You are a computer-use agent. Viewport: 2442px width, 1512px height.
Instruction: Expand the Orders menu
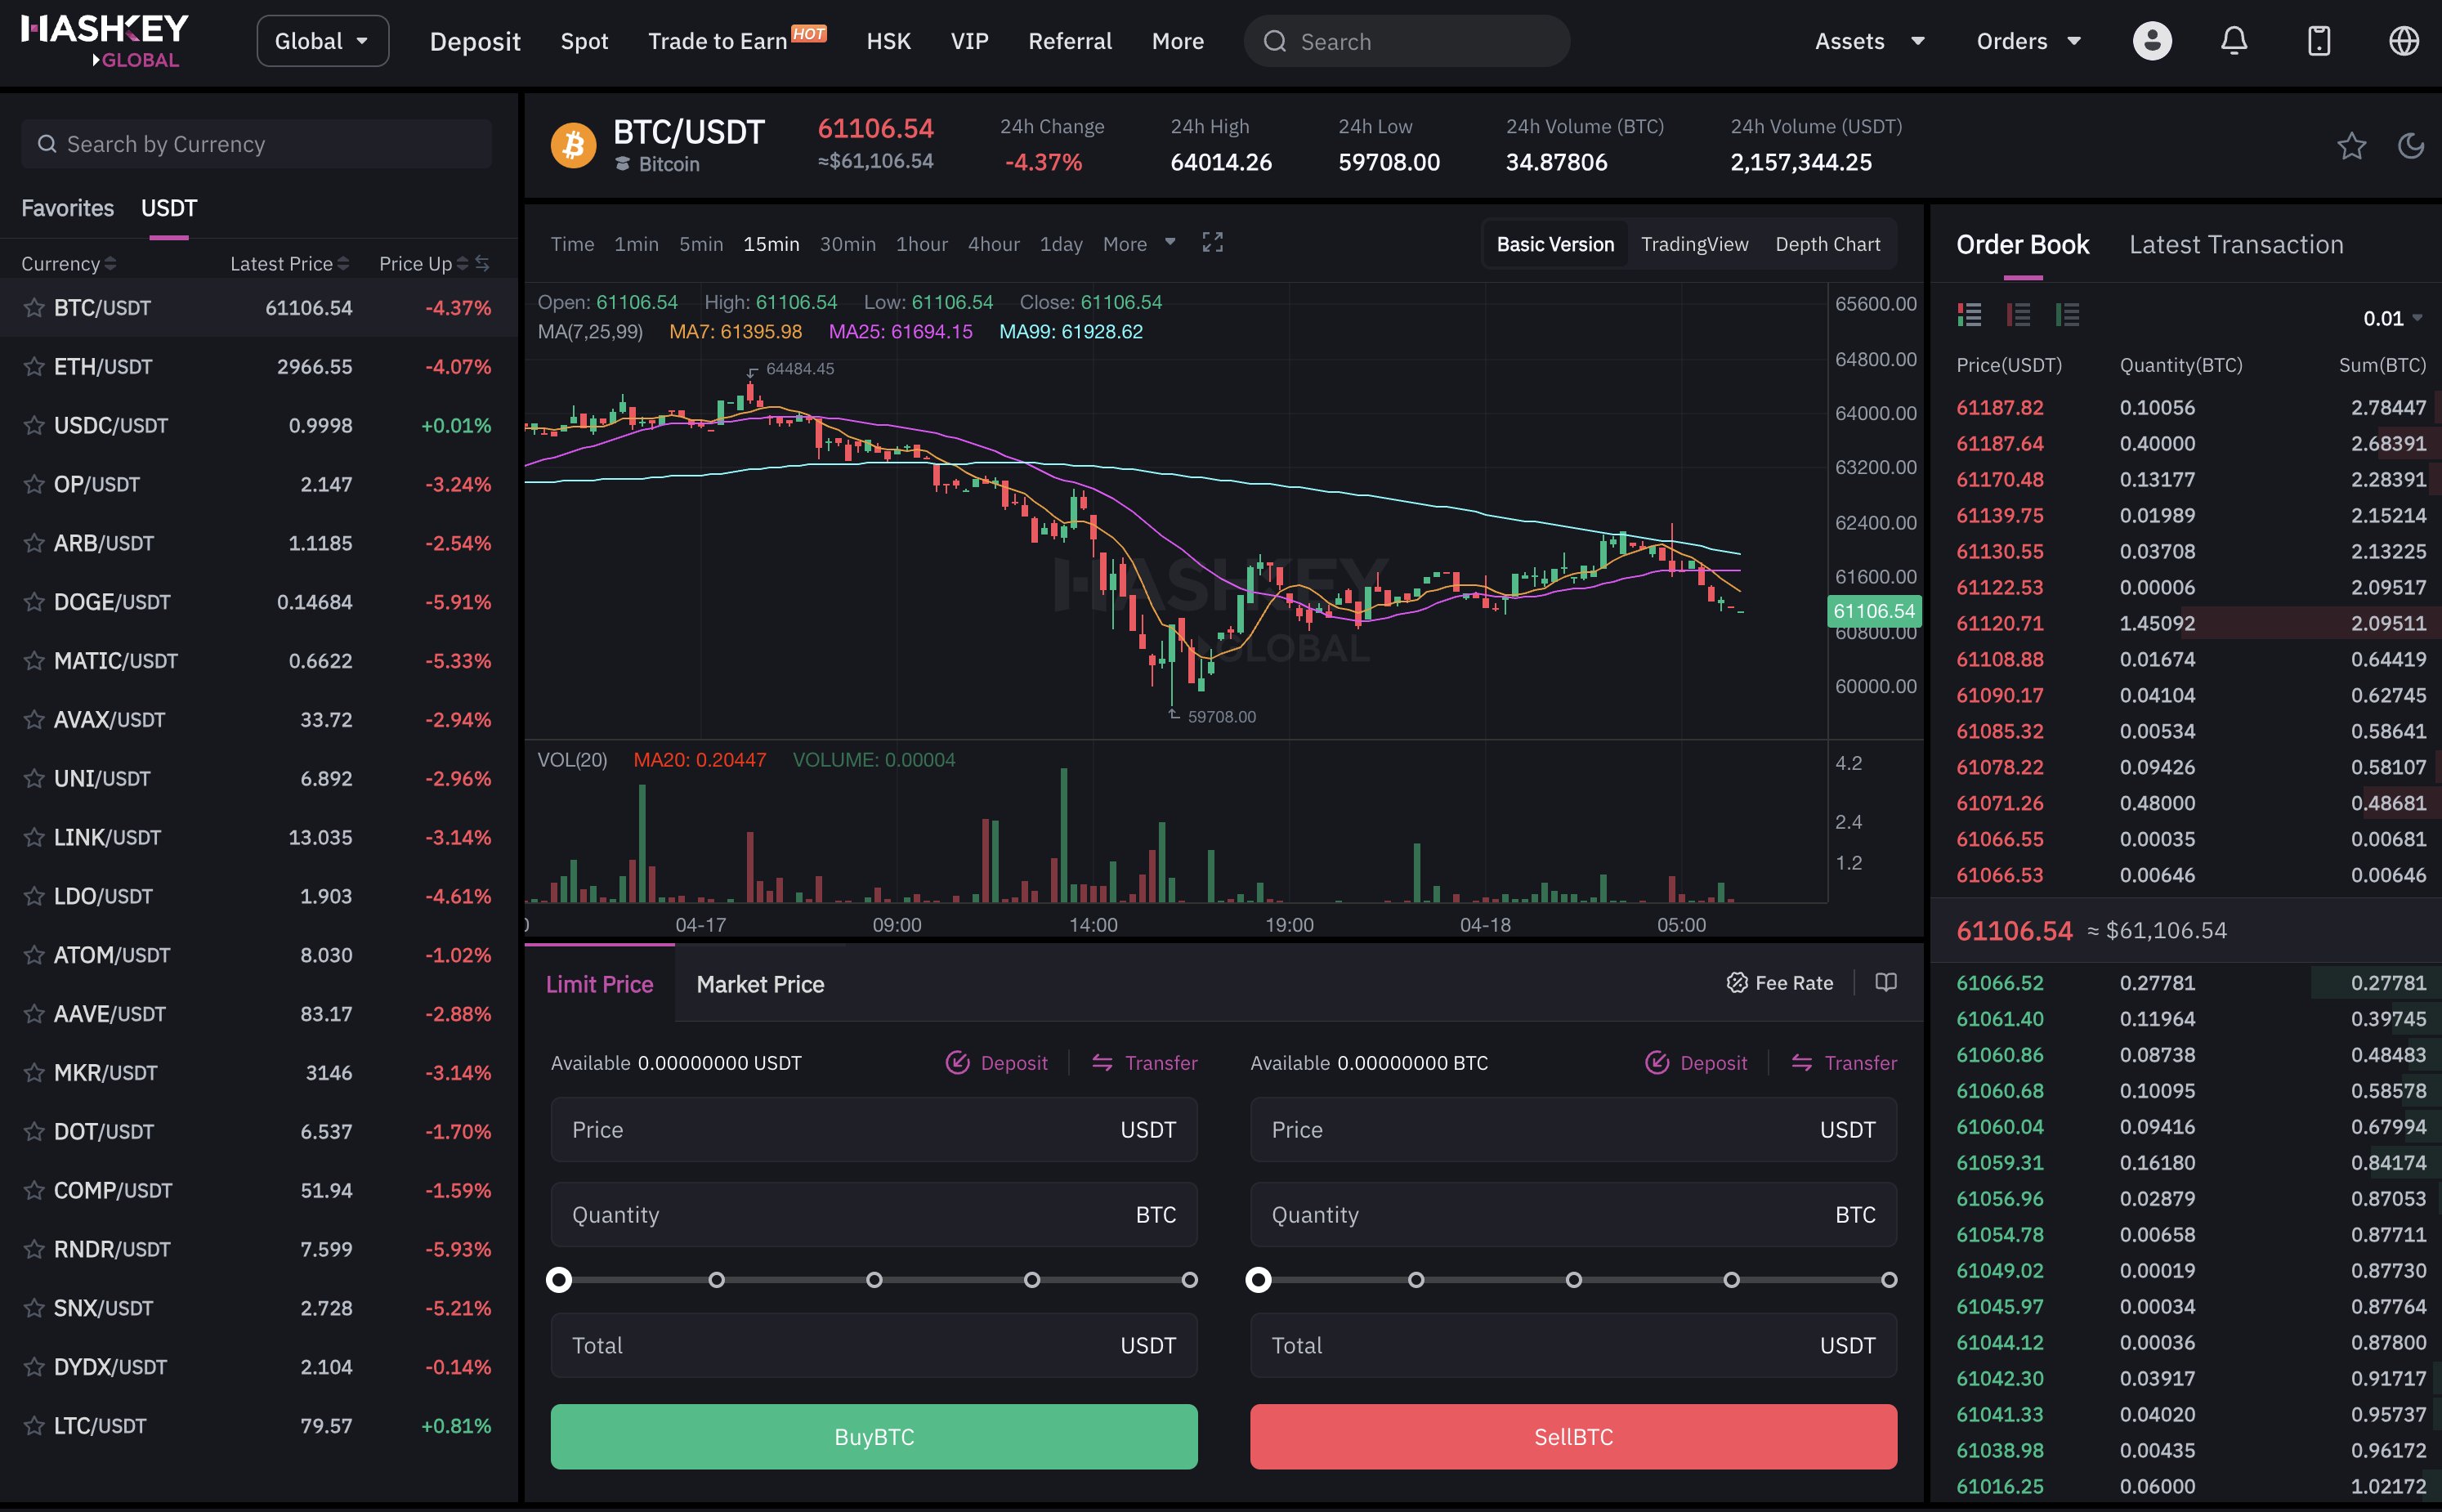(x=2028, y=41)
